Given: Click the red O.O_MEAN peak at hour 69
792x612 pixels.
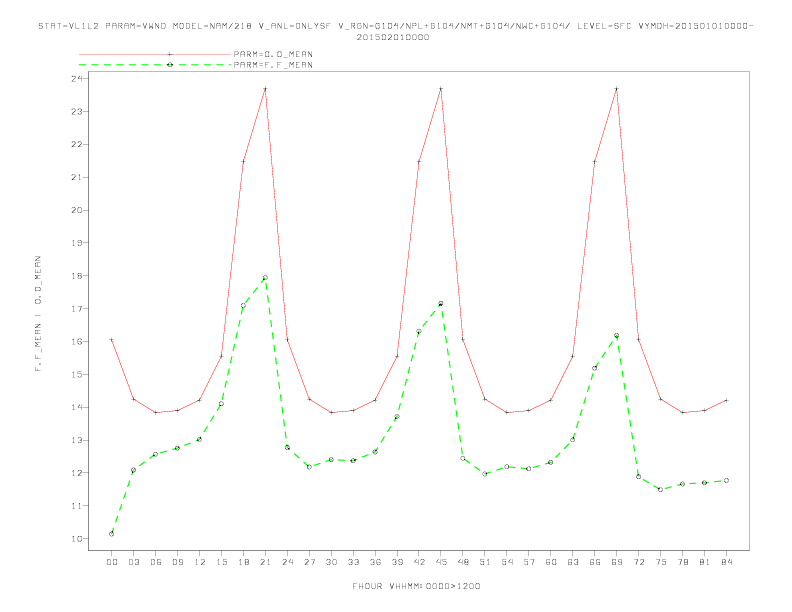Looking at the screenshot, I should [617, 88].
